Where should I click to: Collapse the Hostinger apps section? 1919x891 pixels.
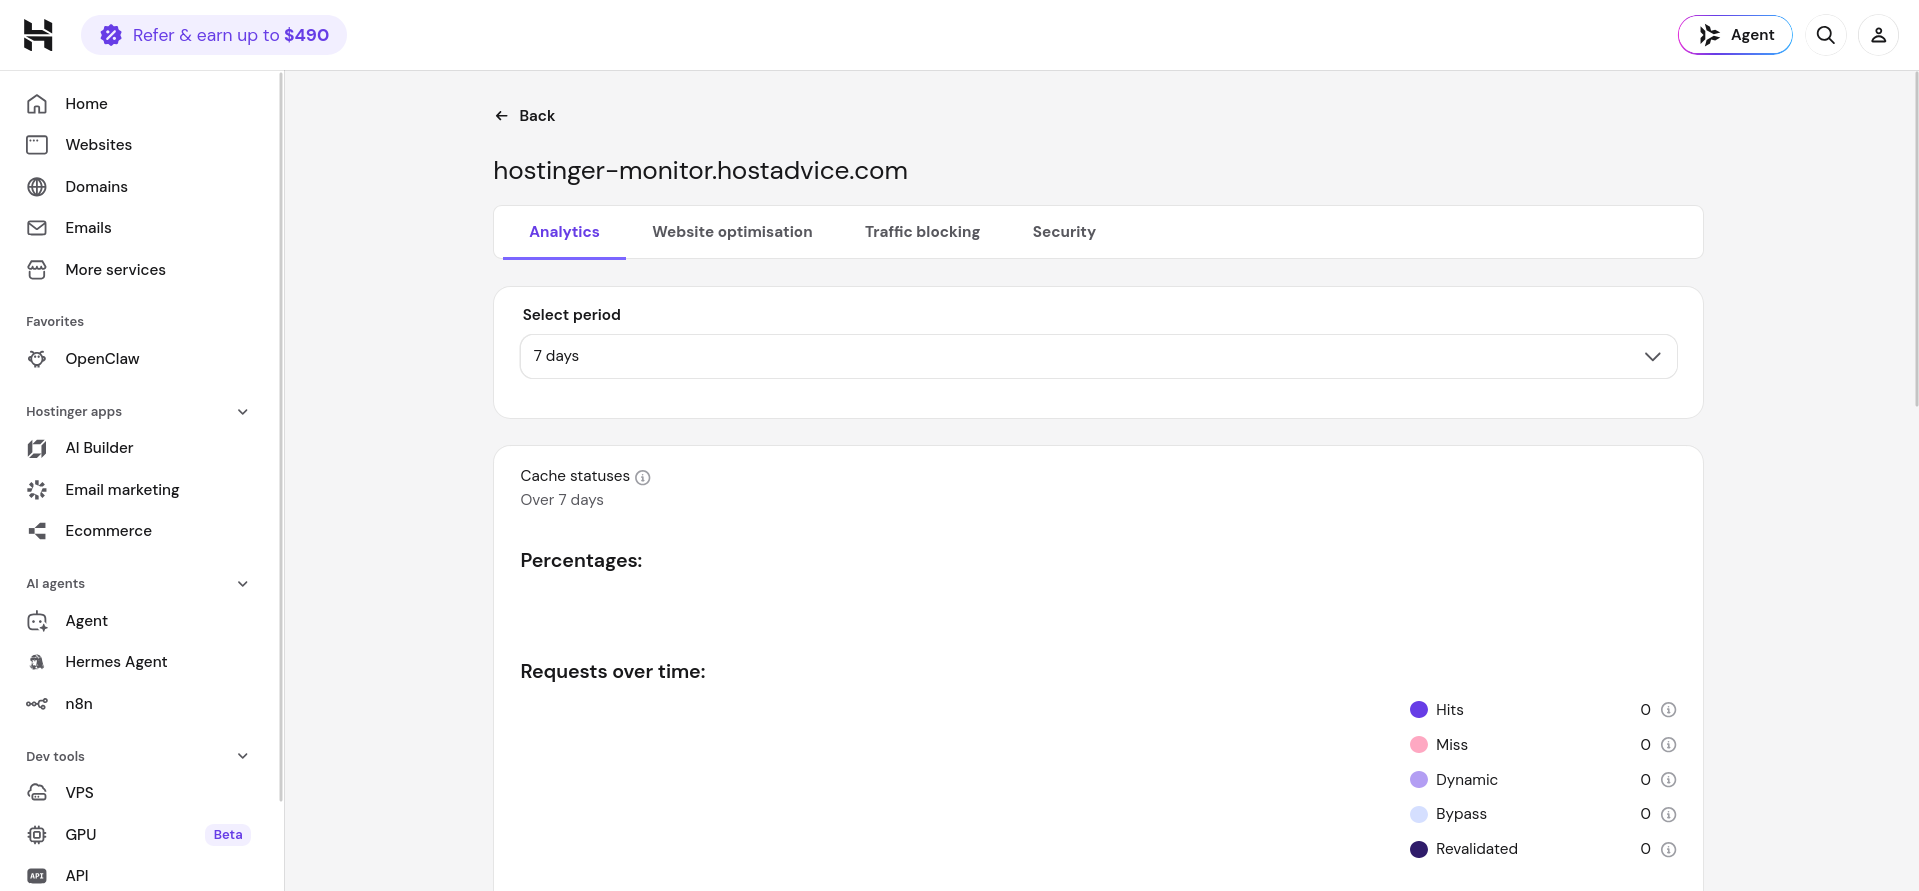click(243, 412)
